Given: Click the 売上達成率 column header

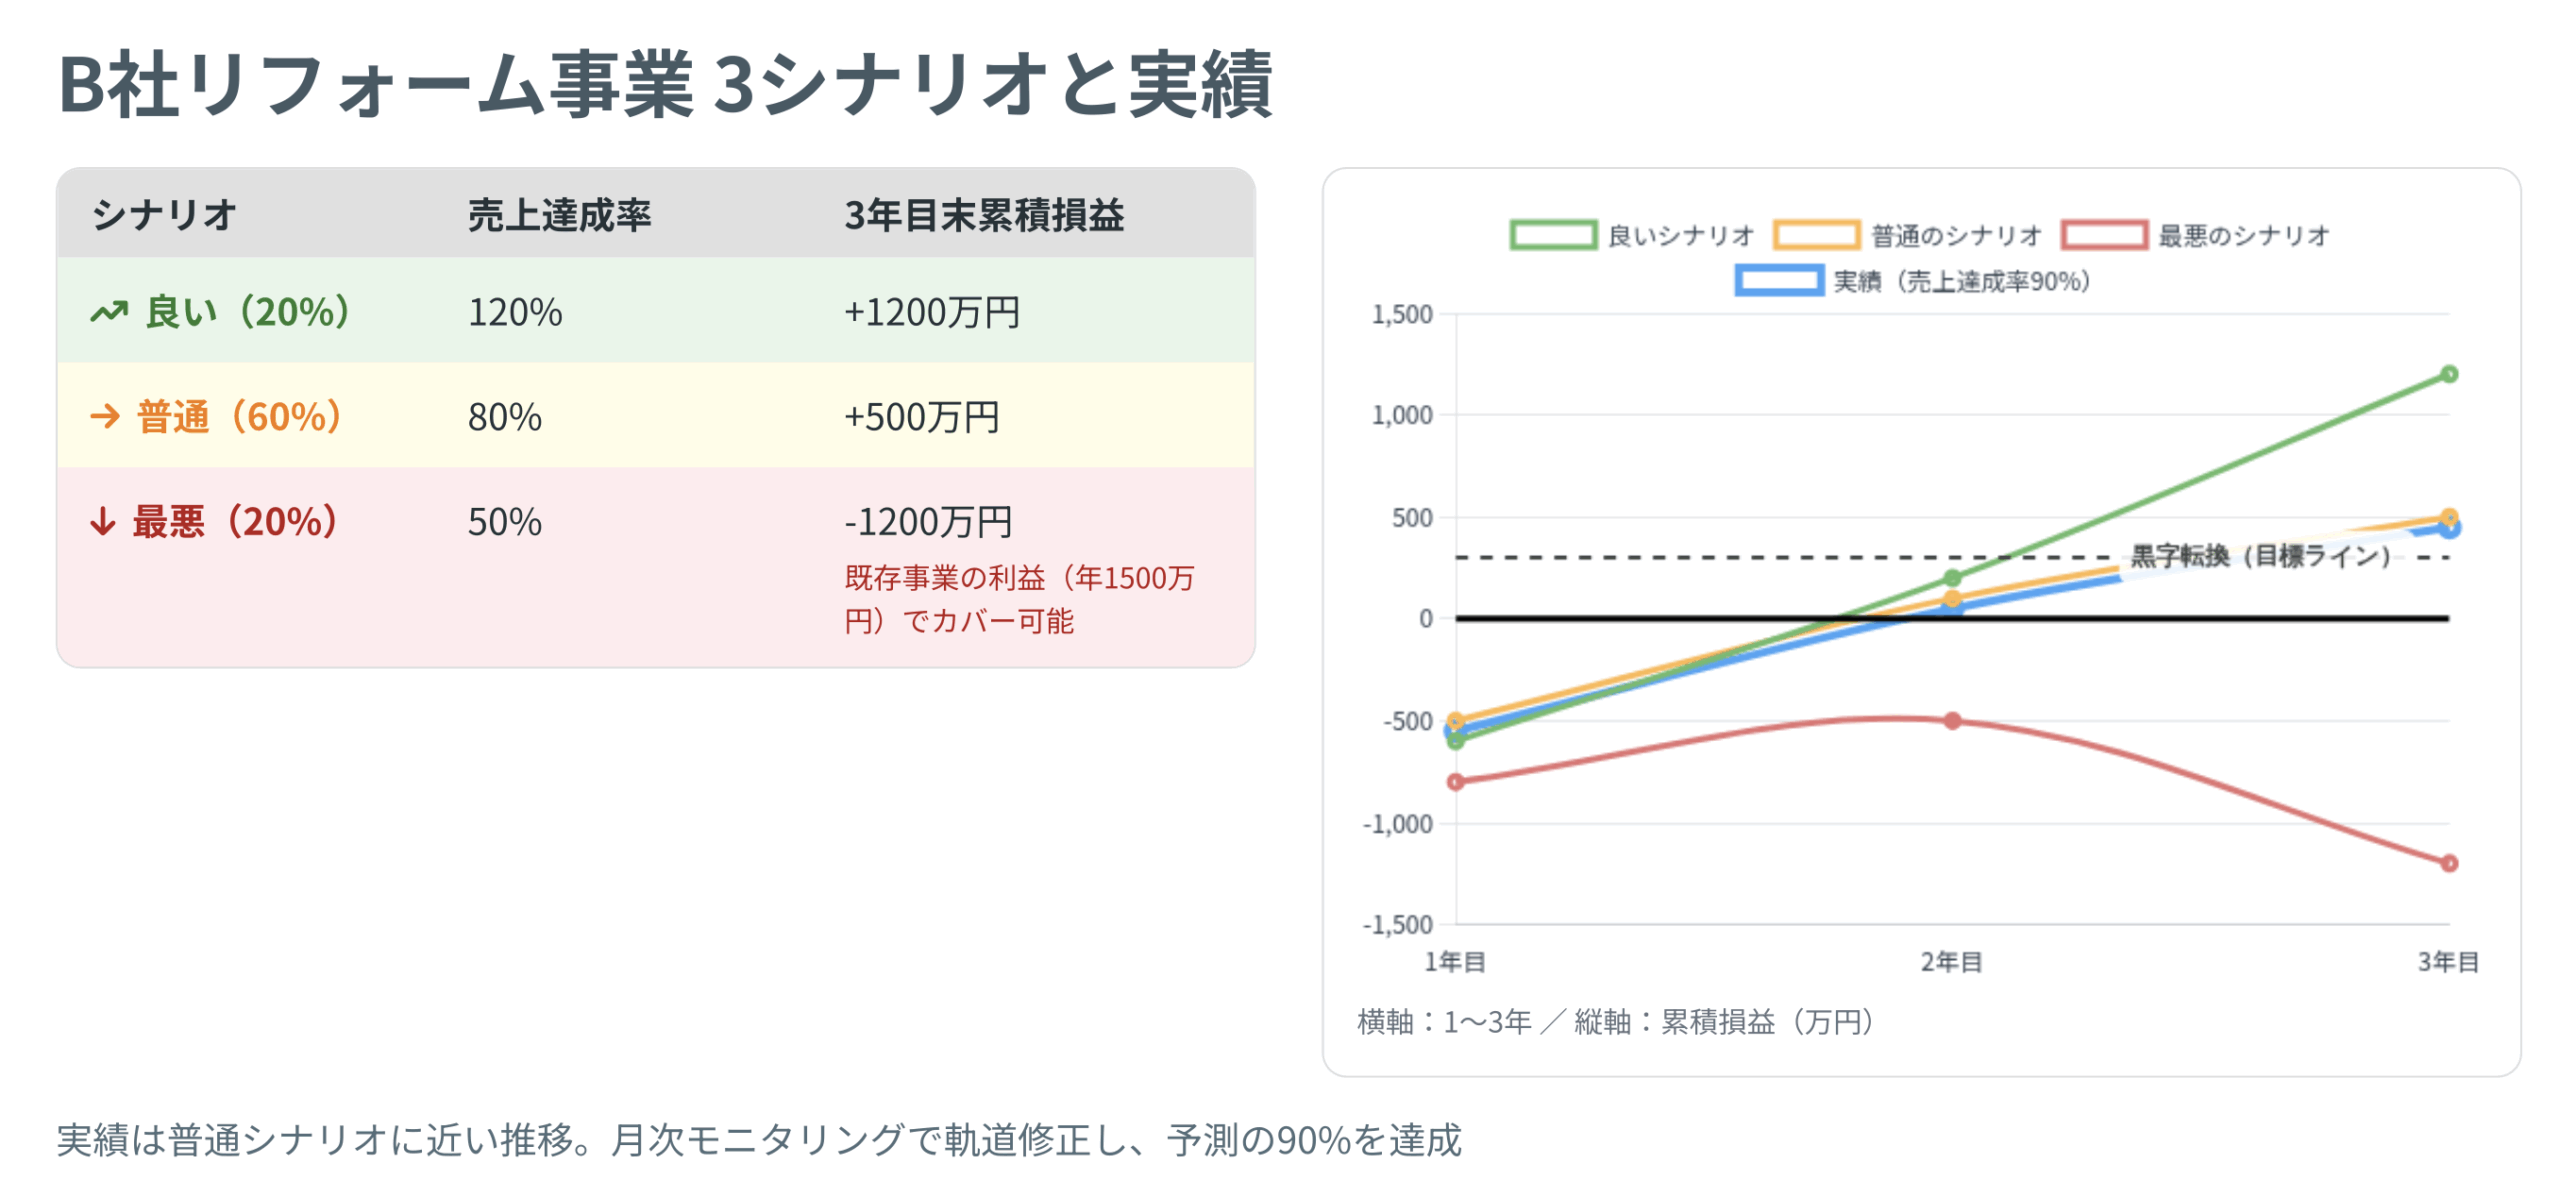Looking at the screenshot, I should (x=559, y=215).
